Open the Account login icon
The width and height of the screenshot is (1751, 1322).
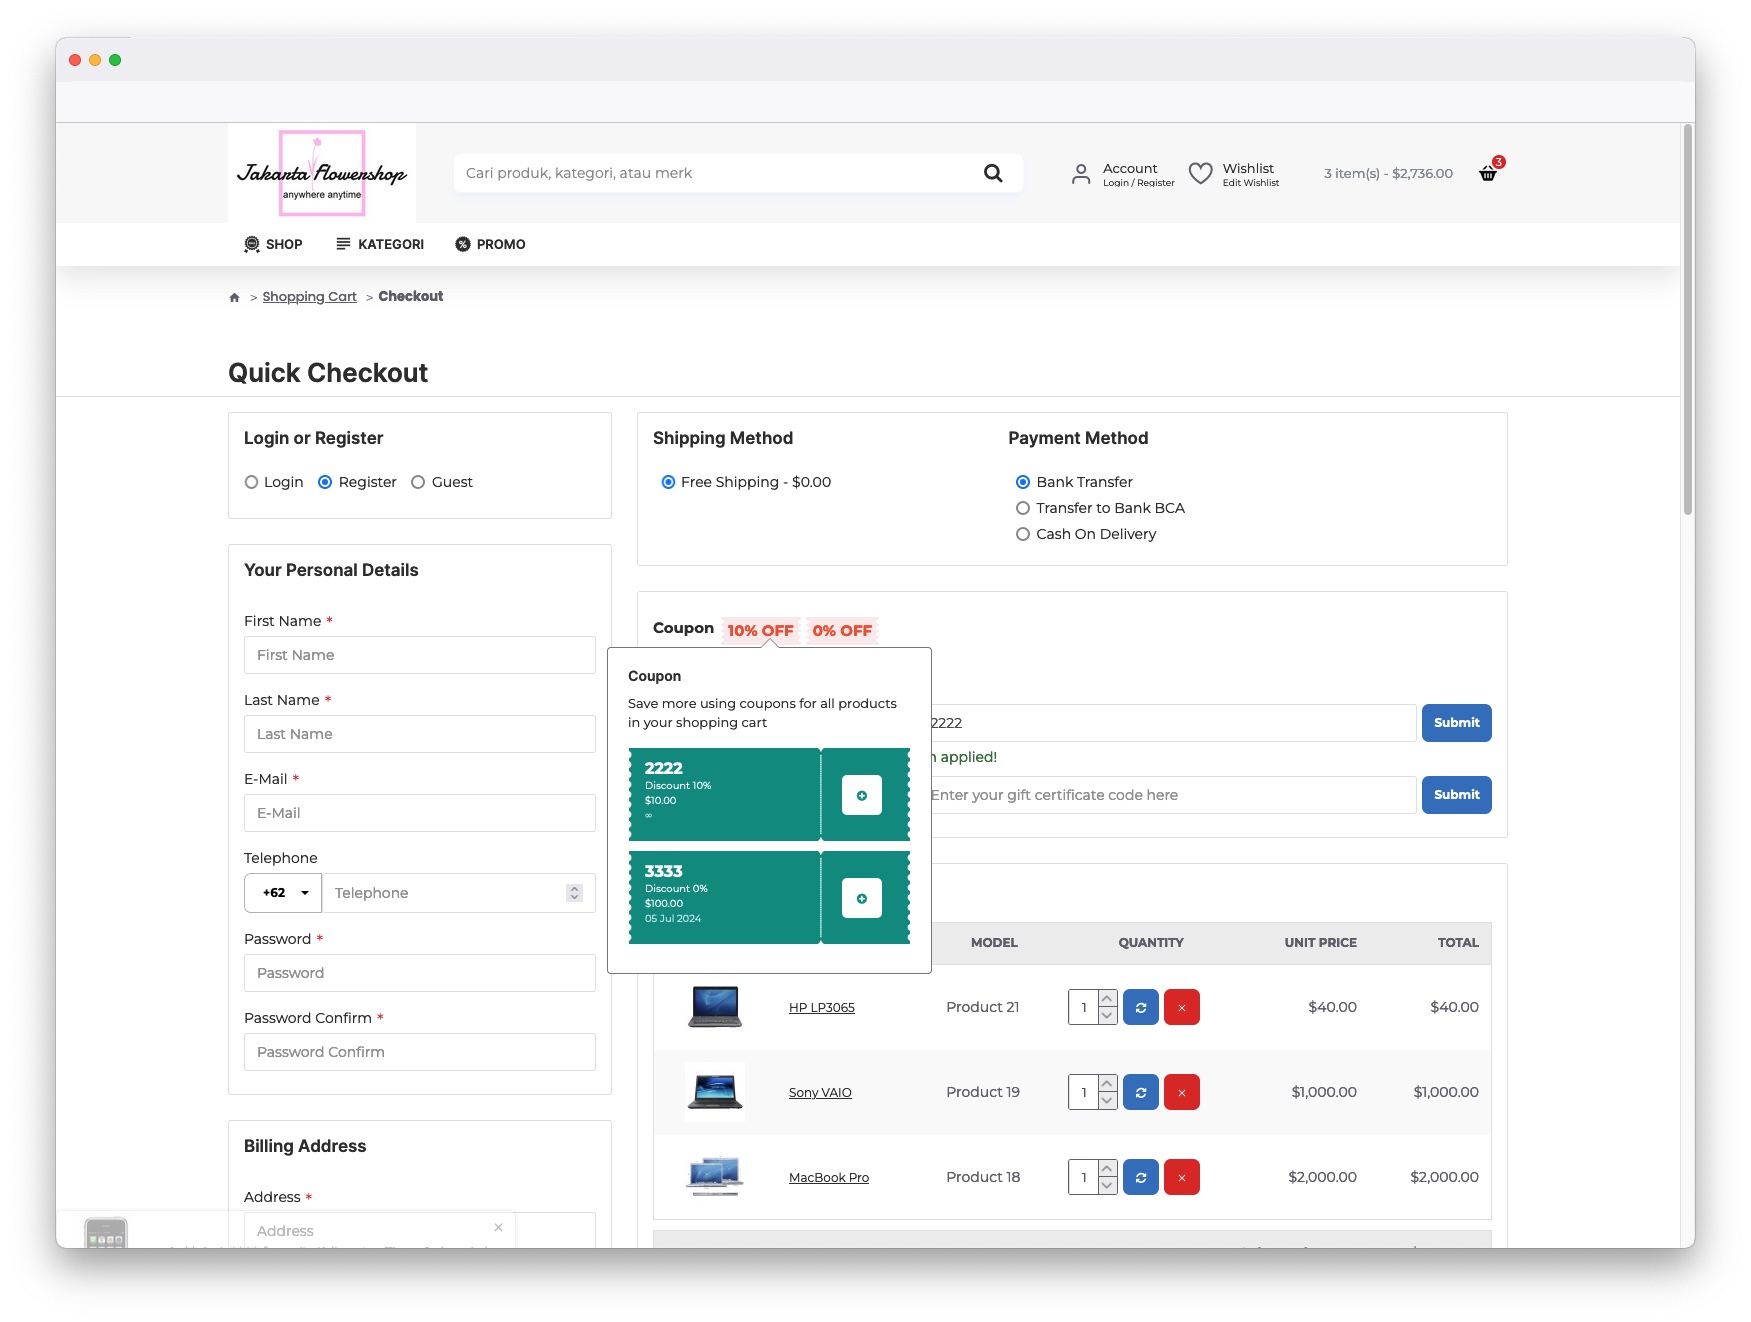click(x=1081, y=173)
